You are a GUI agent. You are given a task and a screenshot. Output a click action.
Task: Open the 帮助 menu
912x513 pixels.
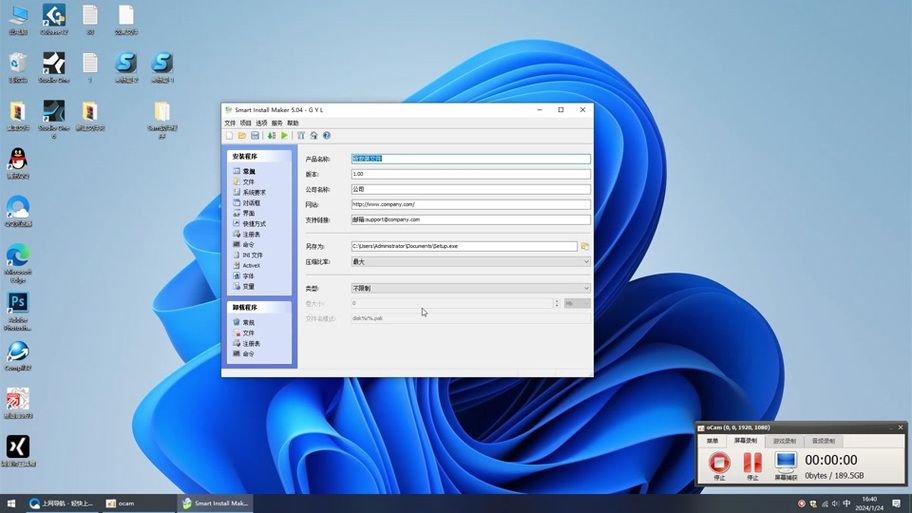[x=293, y=123]
